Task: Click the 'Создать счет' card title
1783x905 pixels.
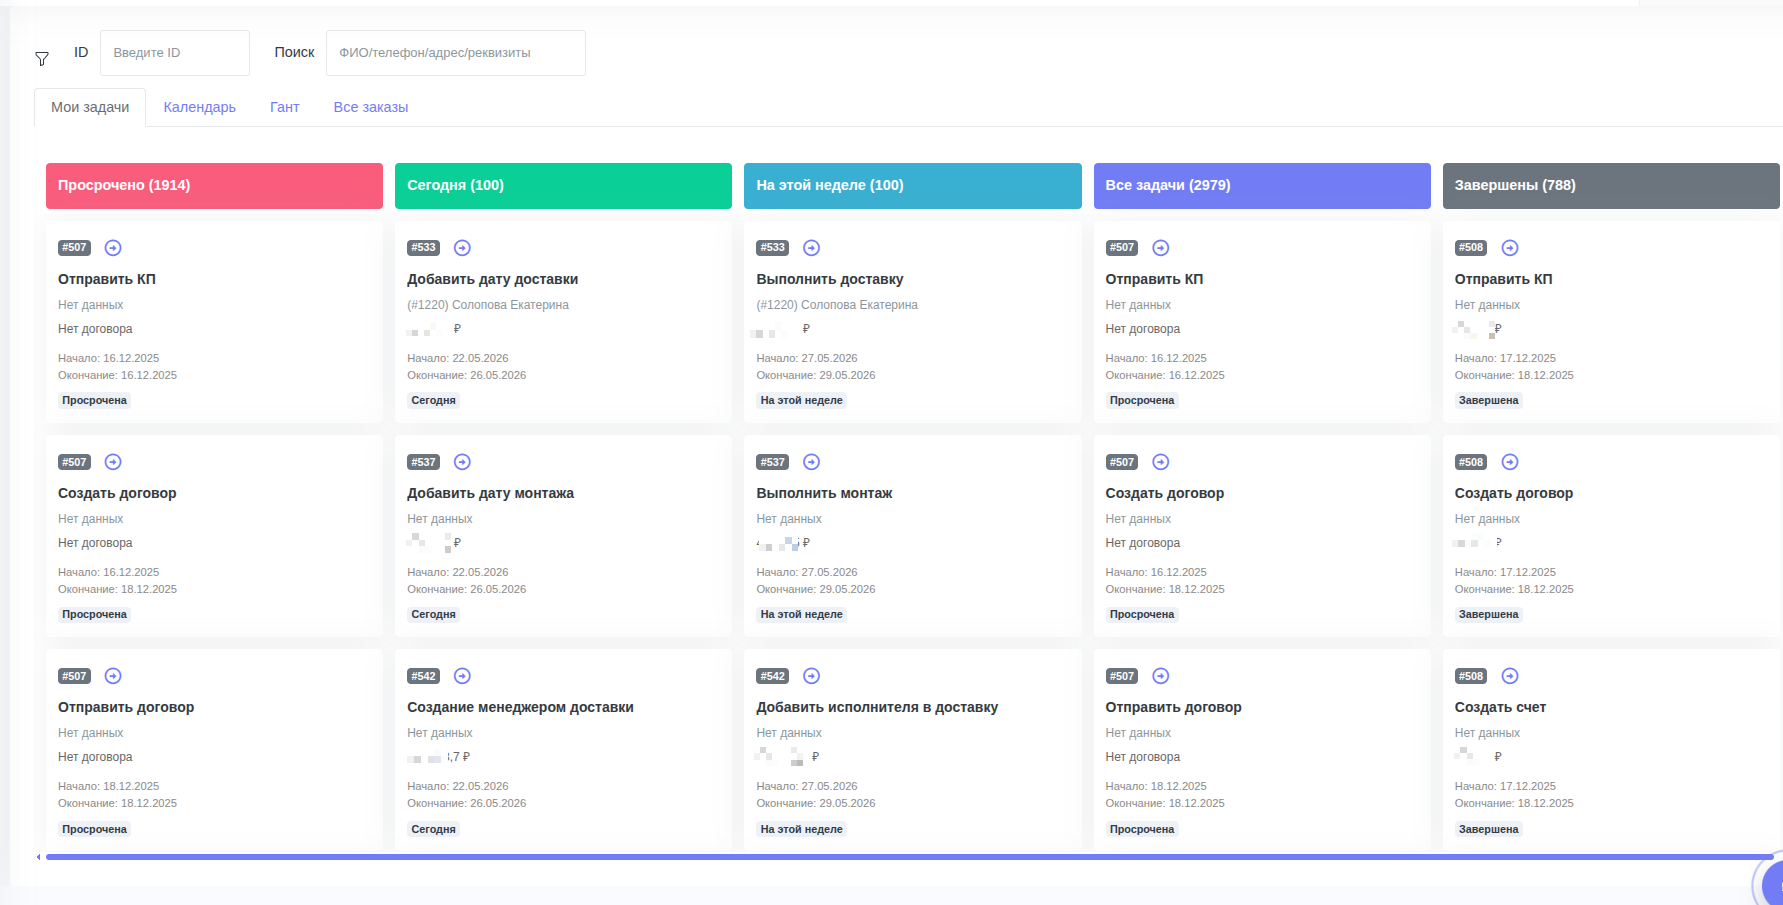Action: click(1501, 707)
